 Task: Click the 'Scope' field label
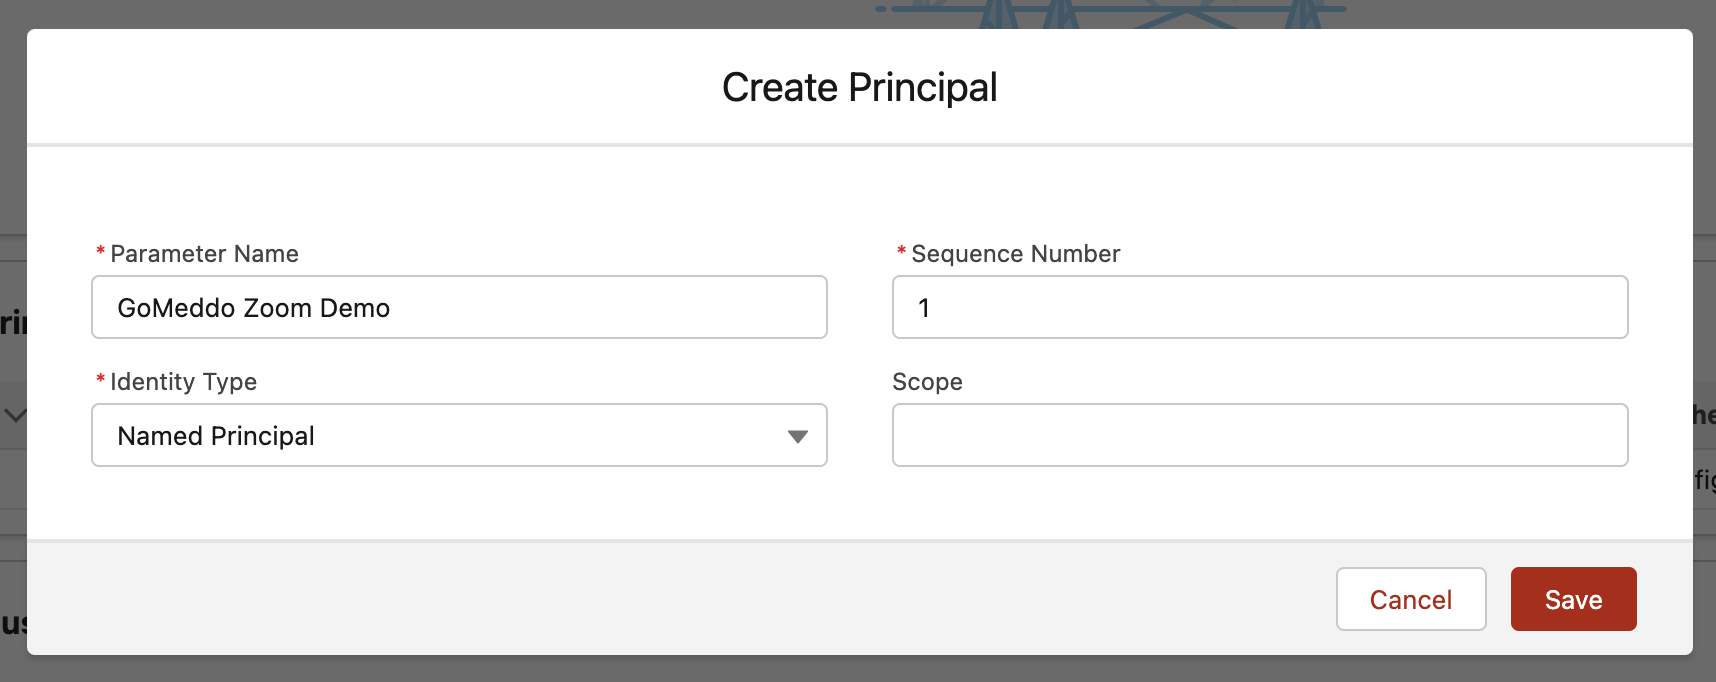coord(927,382)
